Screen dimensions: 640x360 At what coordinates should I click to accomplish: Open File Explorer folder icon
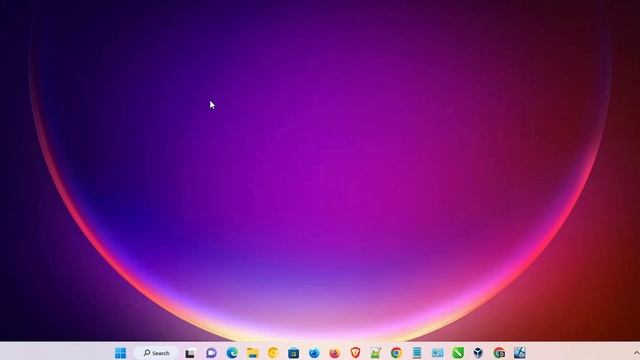253,353
